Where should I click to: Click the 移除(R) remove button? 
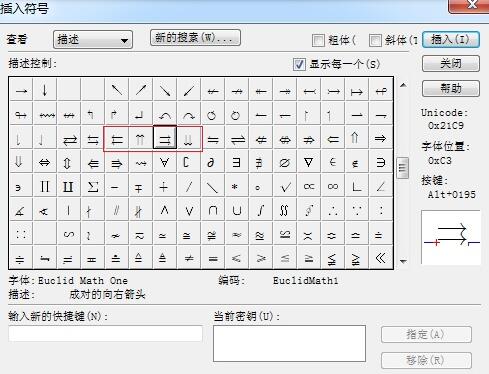pos(426,360)
